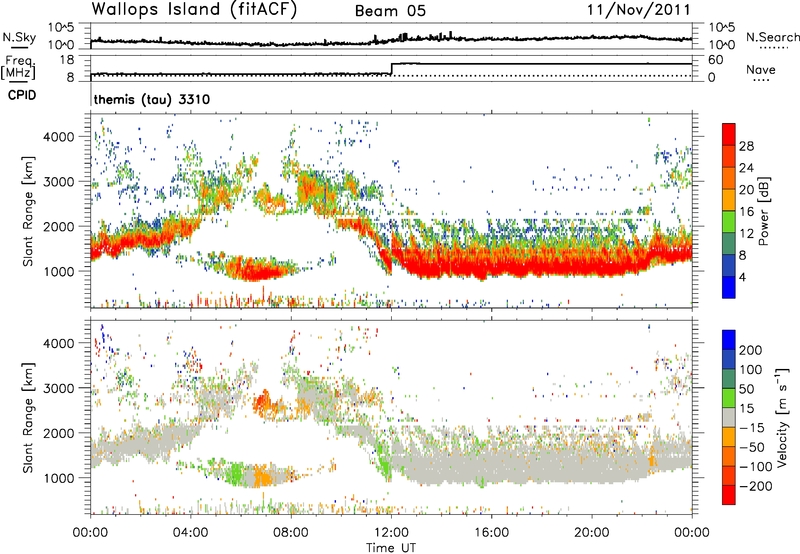Click the 'Freq. [MHz]' axis label
This screenshot has width=800, height=554.
(18, 67)
